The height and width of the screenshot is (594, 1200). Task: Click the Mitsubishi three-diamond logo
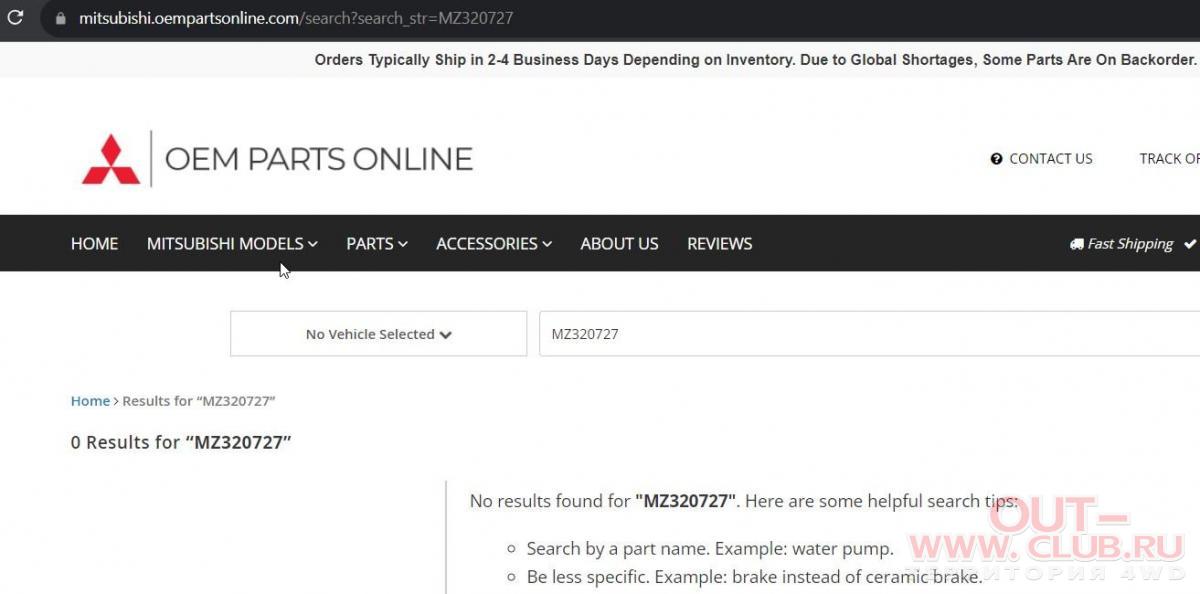pyautogui.click(x=111, y=160)
